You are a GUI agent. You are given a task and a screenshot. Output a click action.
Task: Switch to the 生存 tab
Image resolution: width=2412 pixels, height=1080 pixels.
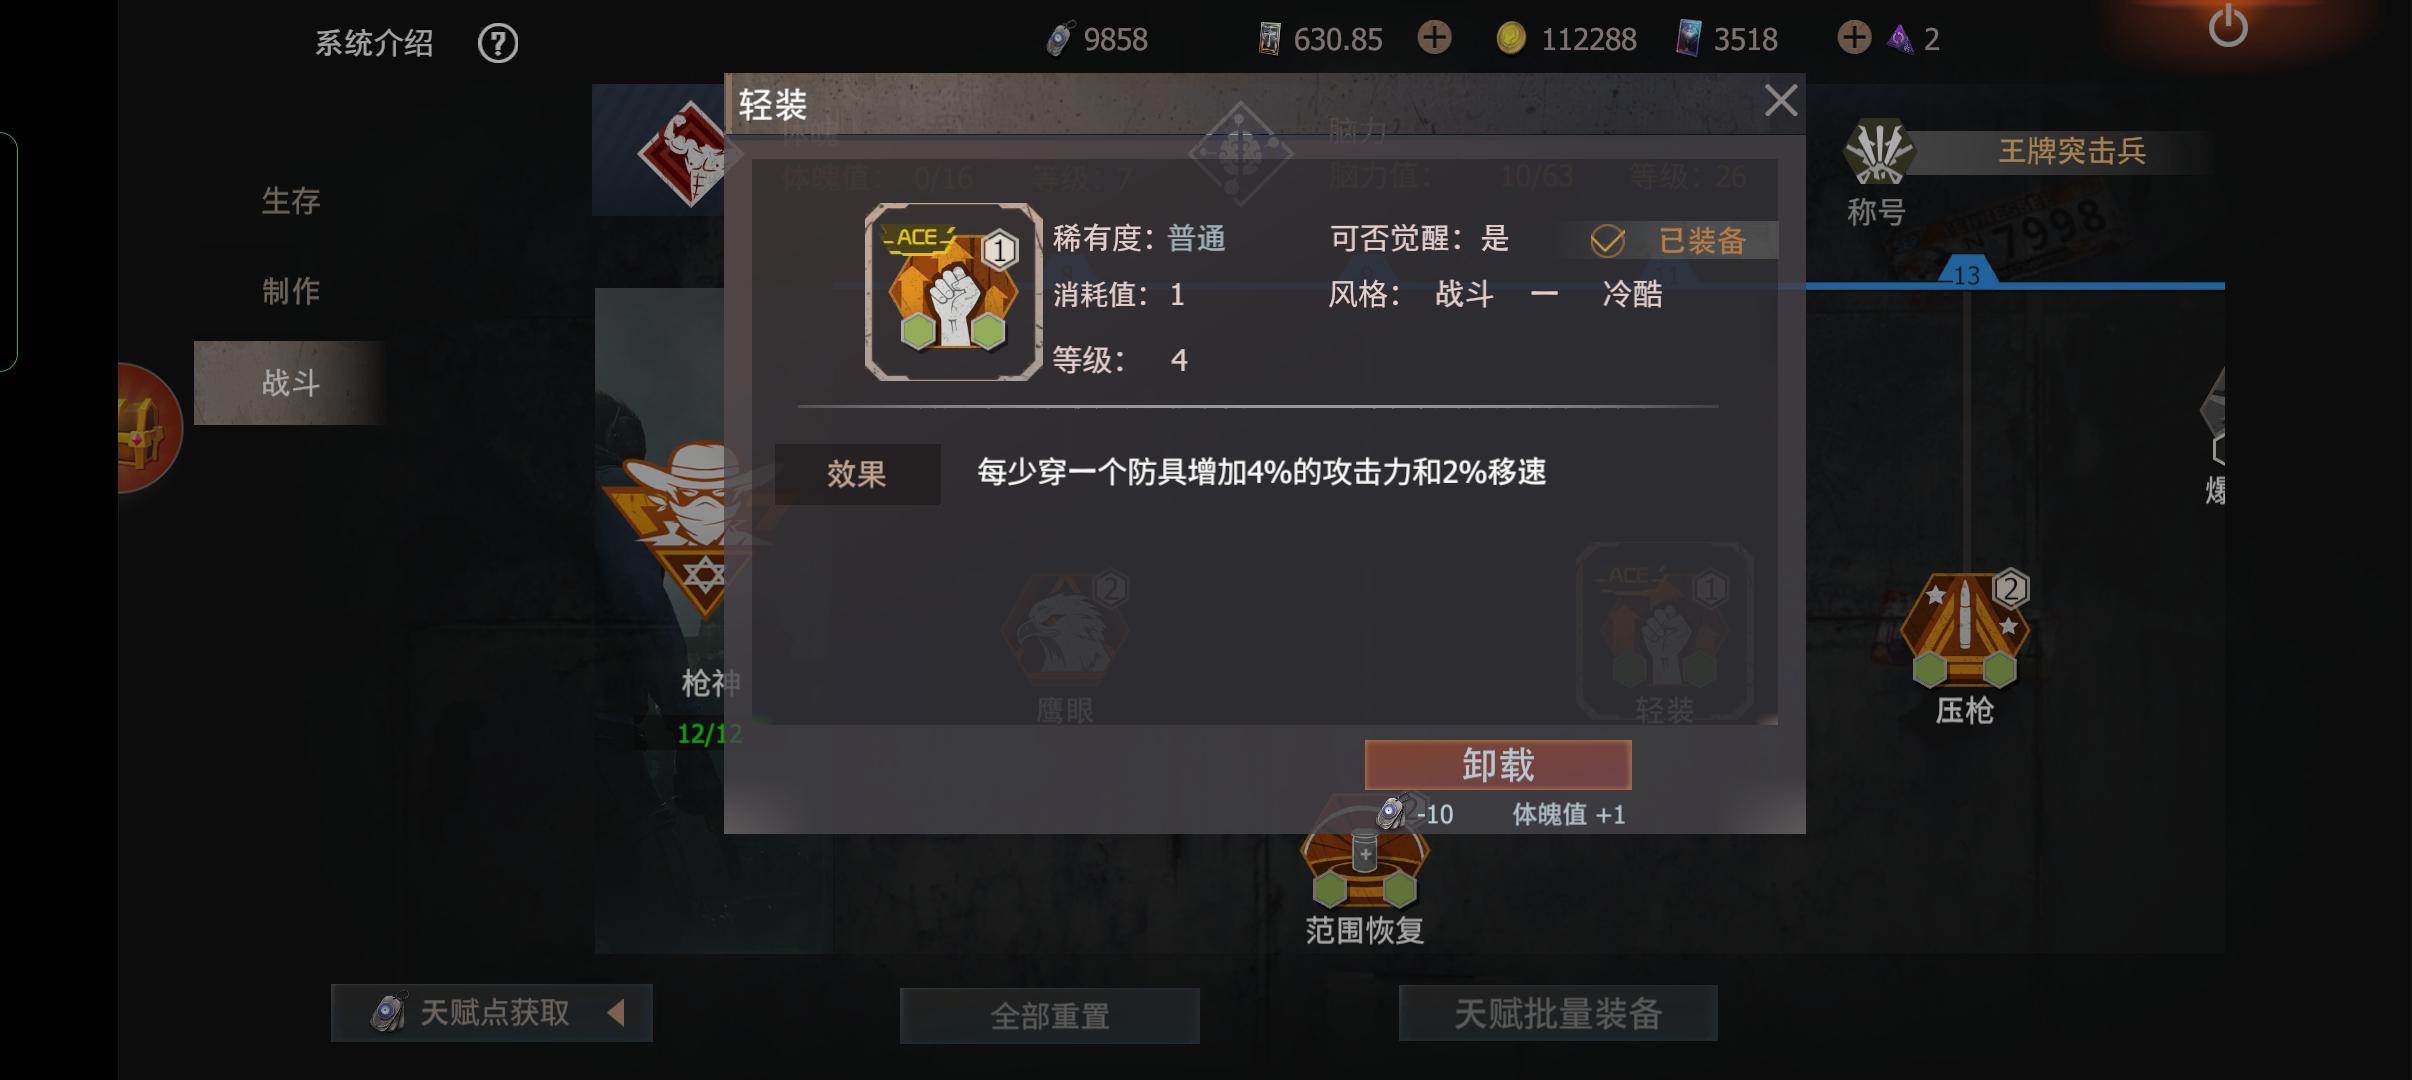[x=290, y=200]
